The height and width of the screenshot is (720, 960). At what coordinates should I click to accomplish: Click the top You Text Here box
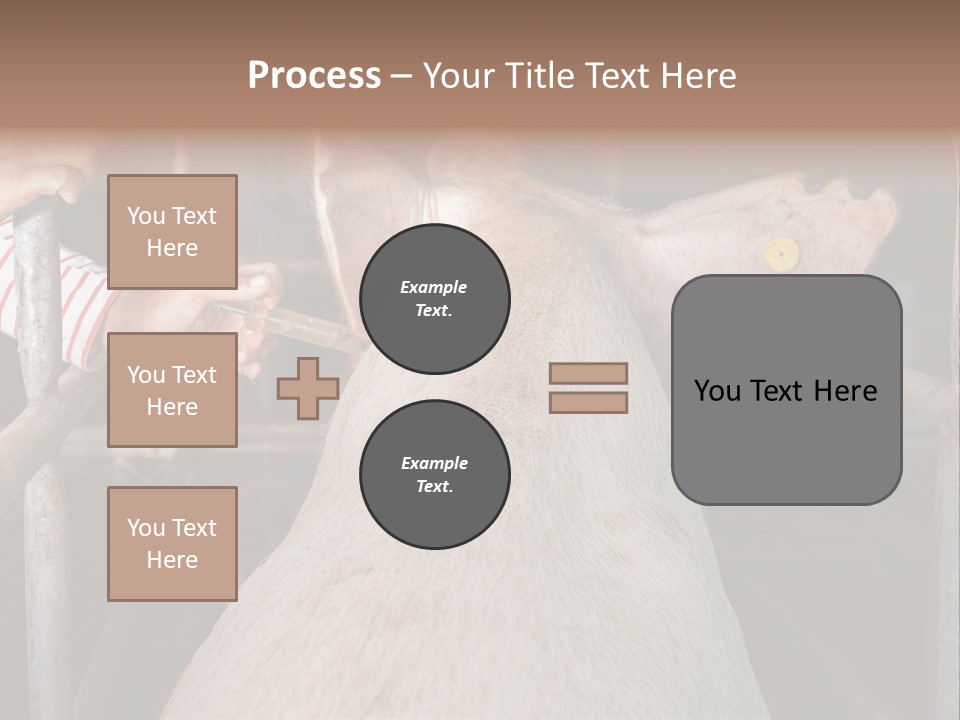coord(172,232)
